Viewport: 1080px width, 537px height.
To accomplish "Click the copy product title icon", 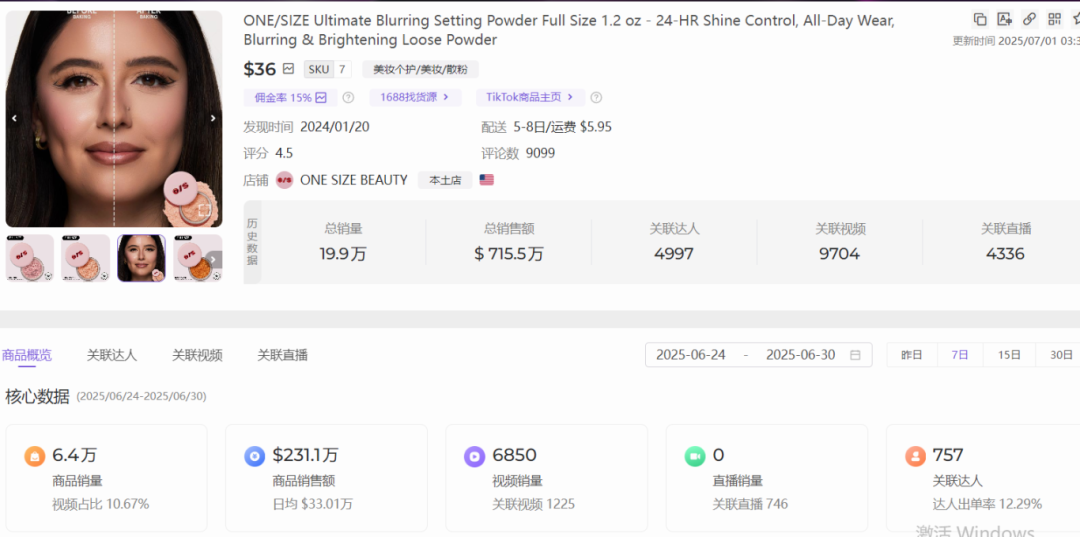I will pos(980,19).
